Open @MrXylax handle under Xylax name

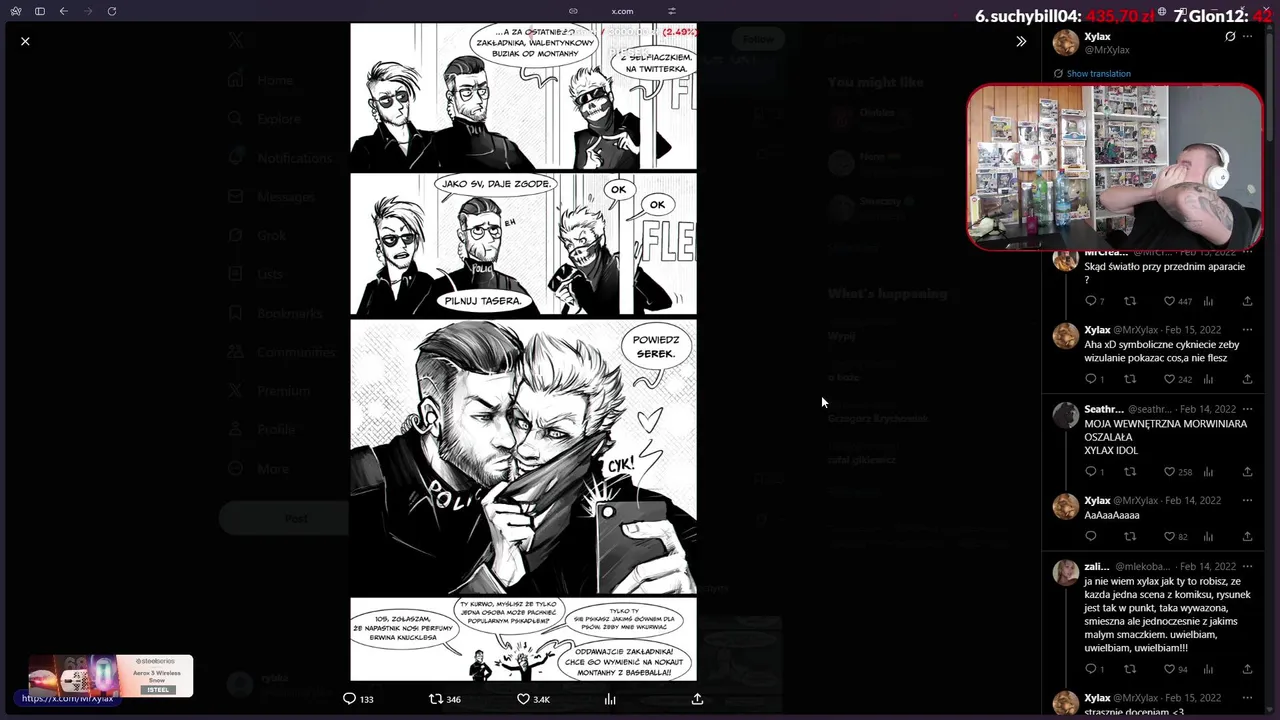coord(1107,50)
